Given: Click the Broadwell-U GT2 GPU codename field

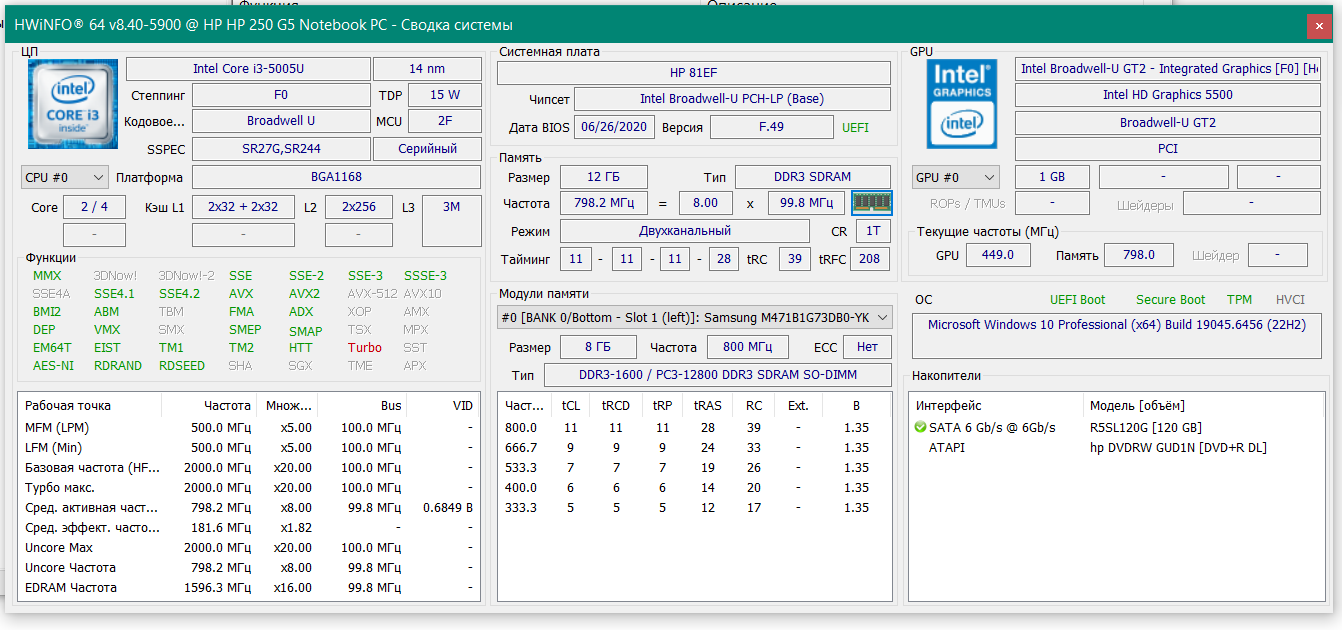Looking at the screenshot, I should (x=1167, y=122).
